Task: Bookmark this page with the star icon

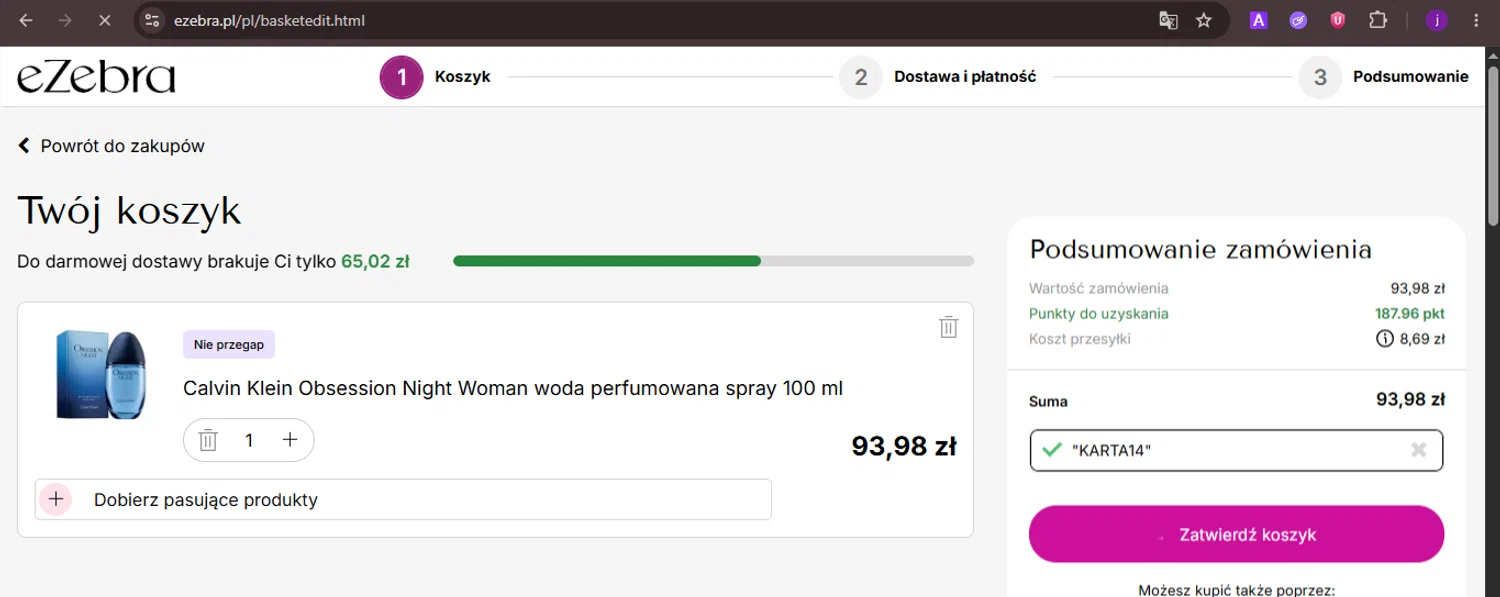Action: coord(1204,20)
